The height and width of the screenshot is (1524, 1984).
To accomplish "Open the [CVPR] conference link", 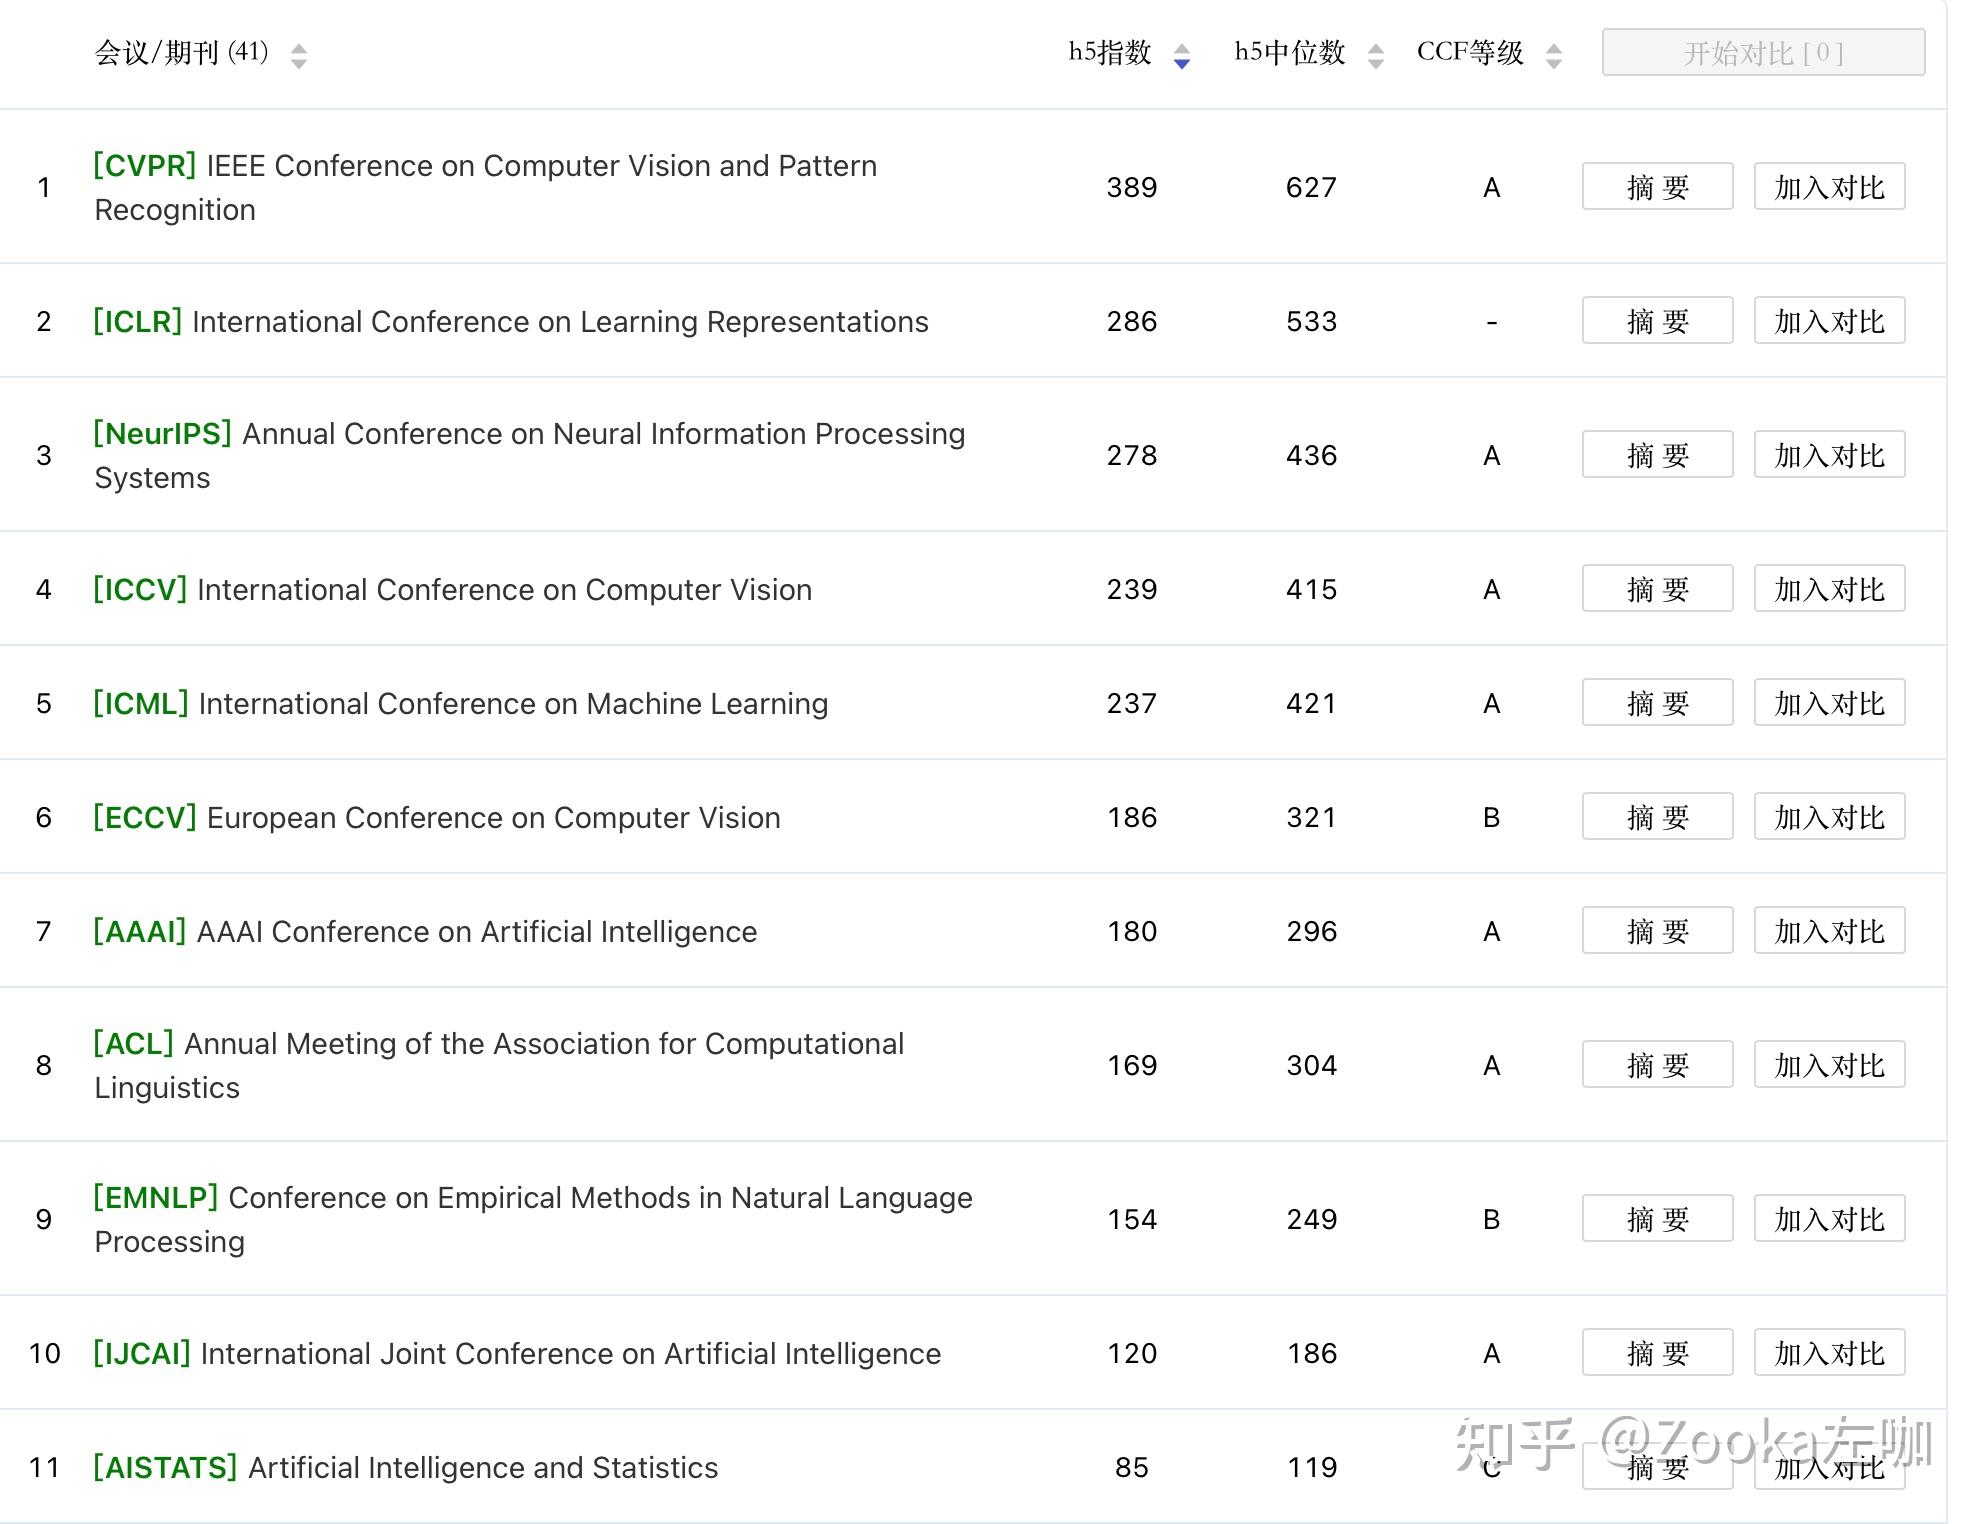I will [145, 166].
